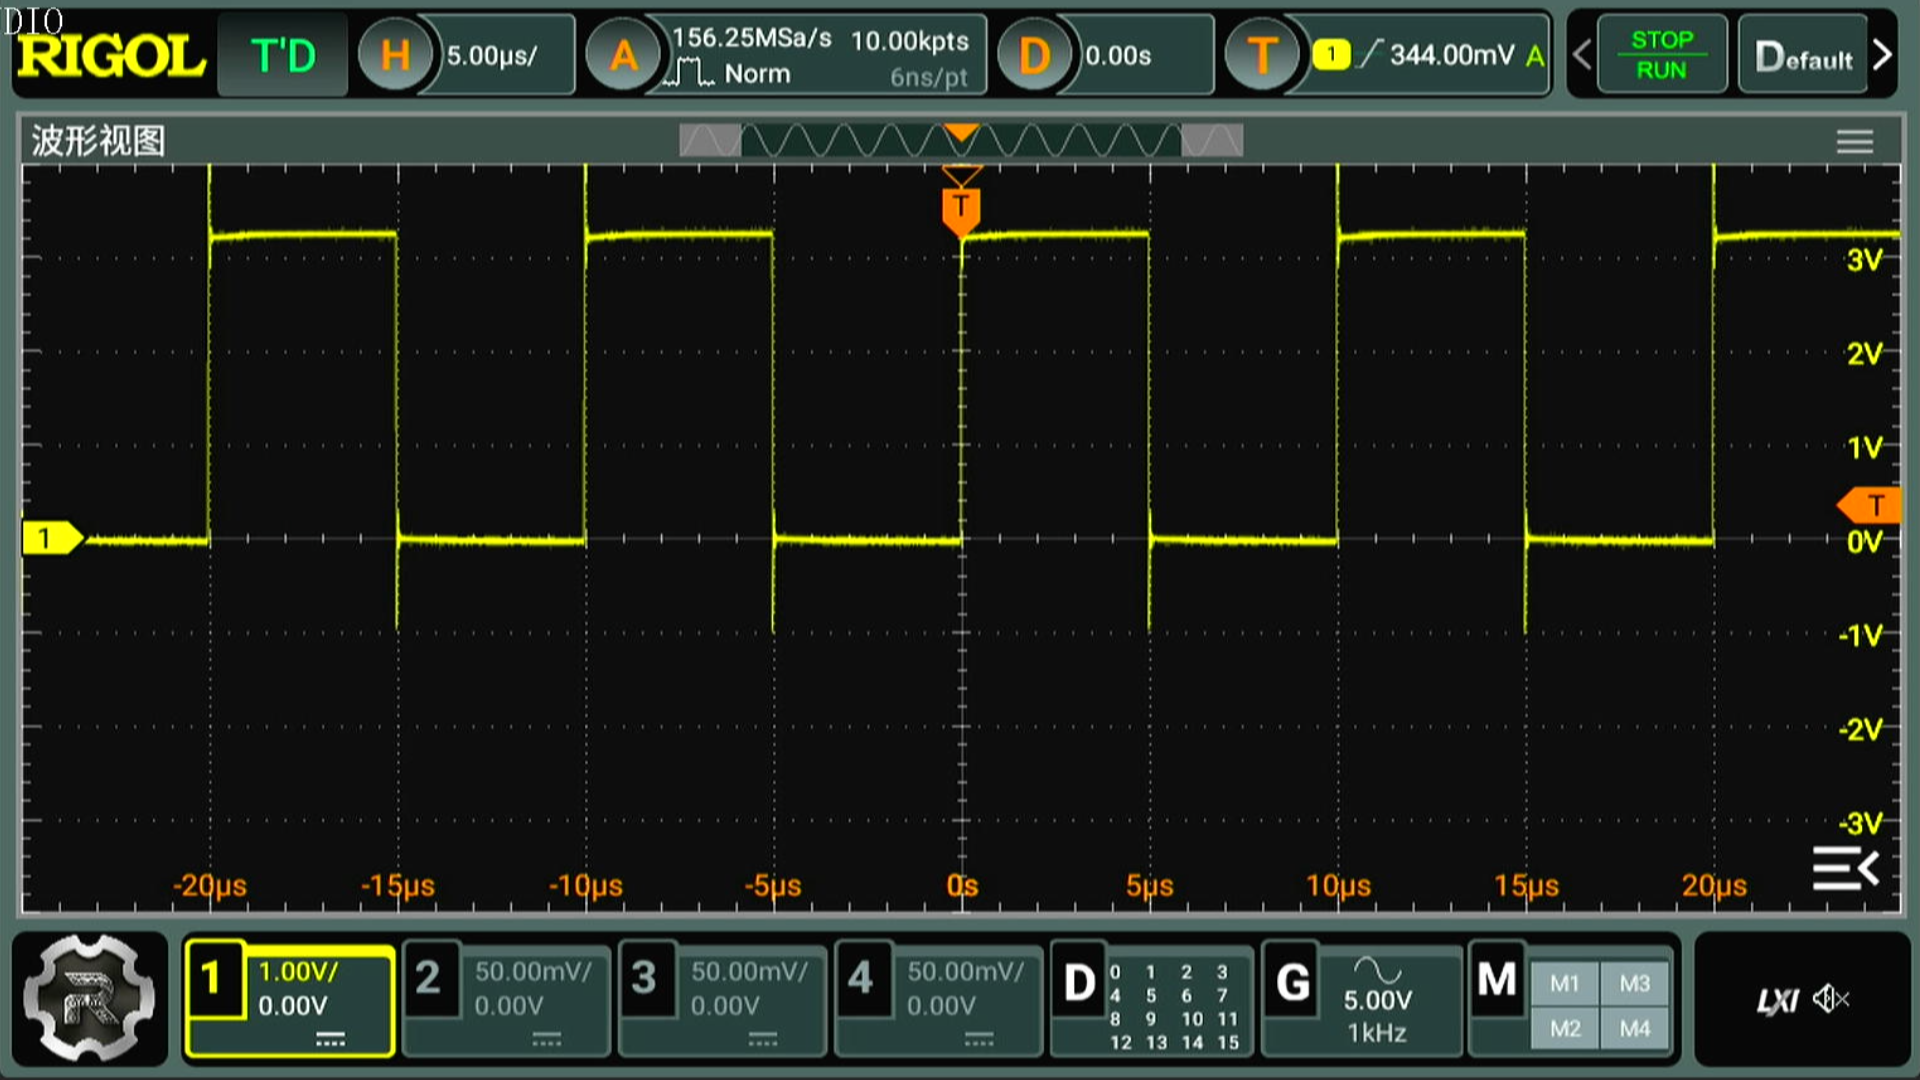Click the 1kHz generator frequency value
Image resolution: width=1920 pixels, height=1080 pixels.
point(1377,1033)
